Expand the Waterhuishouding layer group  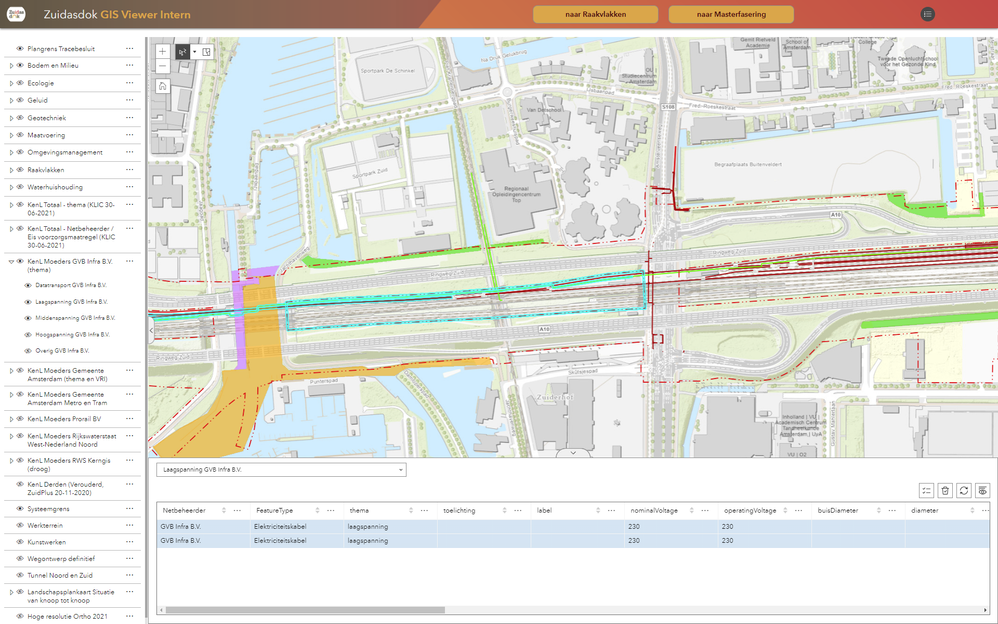coord(11,187)
